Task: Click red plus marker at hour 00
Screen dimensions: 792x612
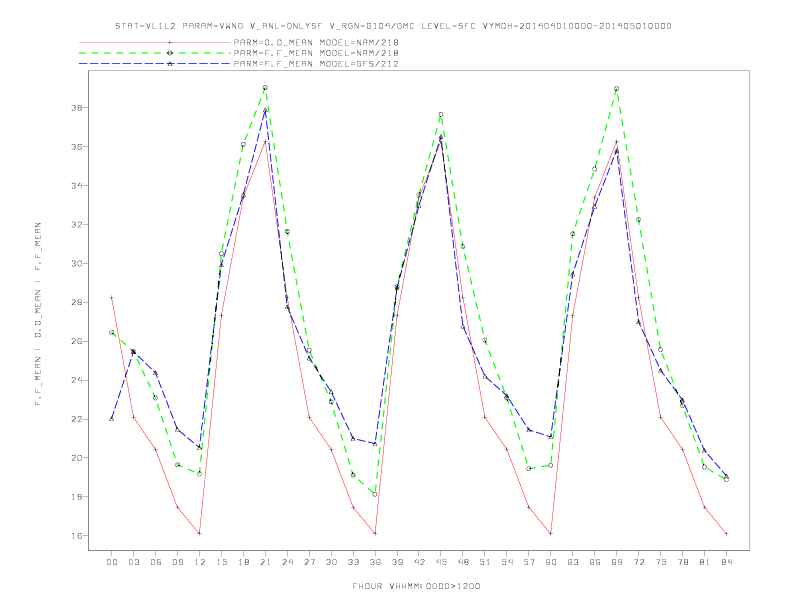Action: point(112,298)
